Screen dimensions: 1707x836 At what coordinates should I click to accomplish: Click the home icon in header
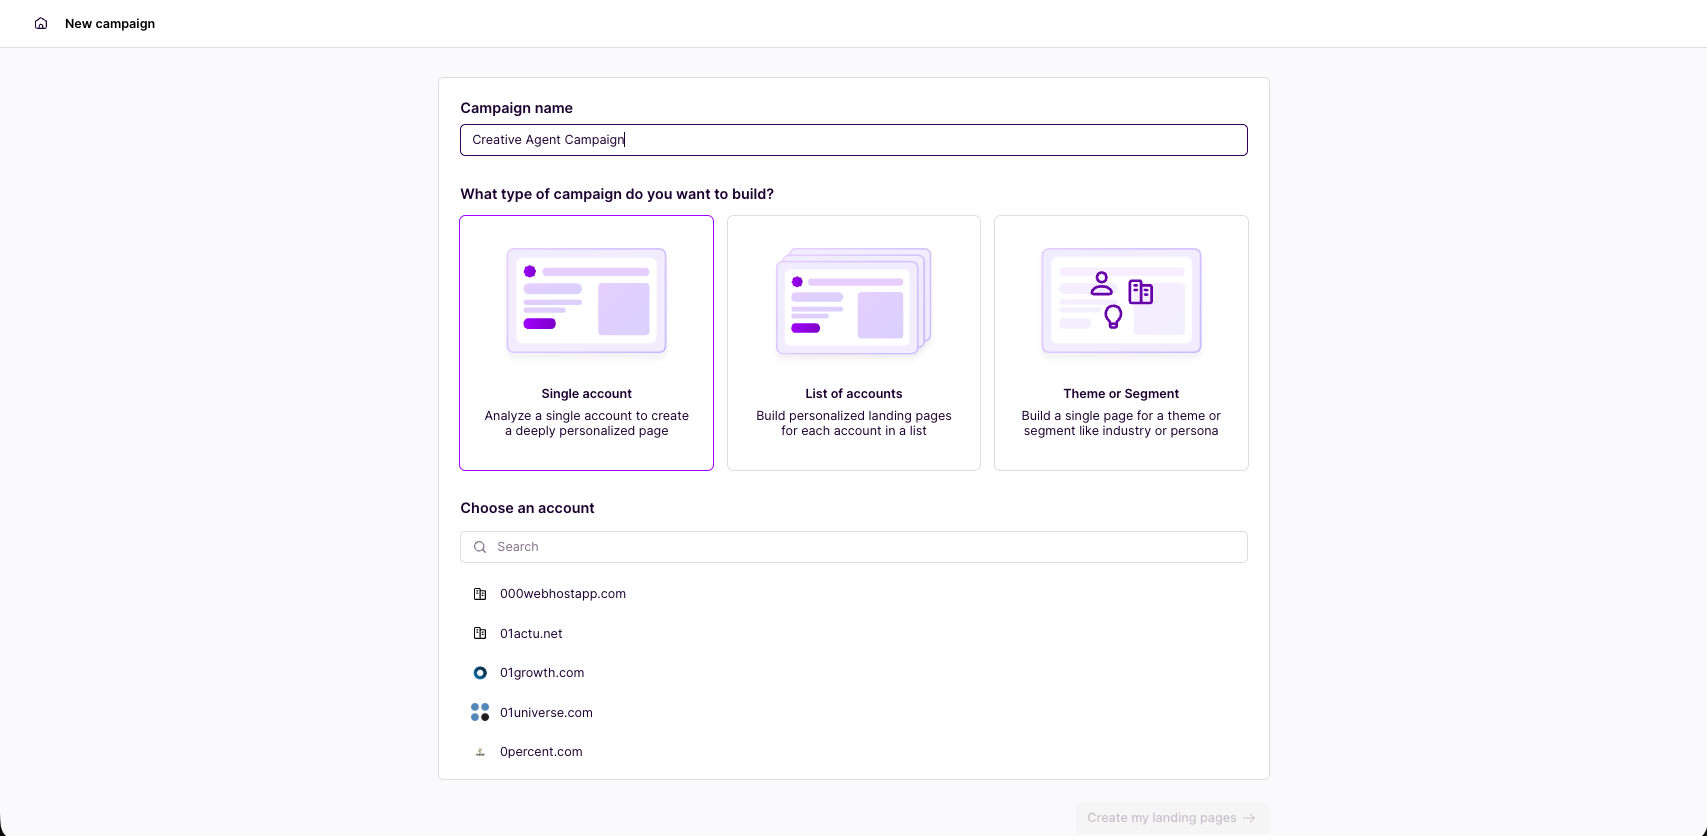(41, 23)
